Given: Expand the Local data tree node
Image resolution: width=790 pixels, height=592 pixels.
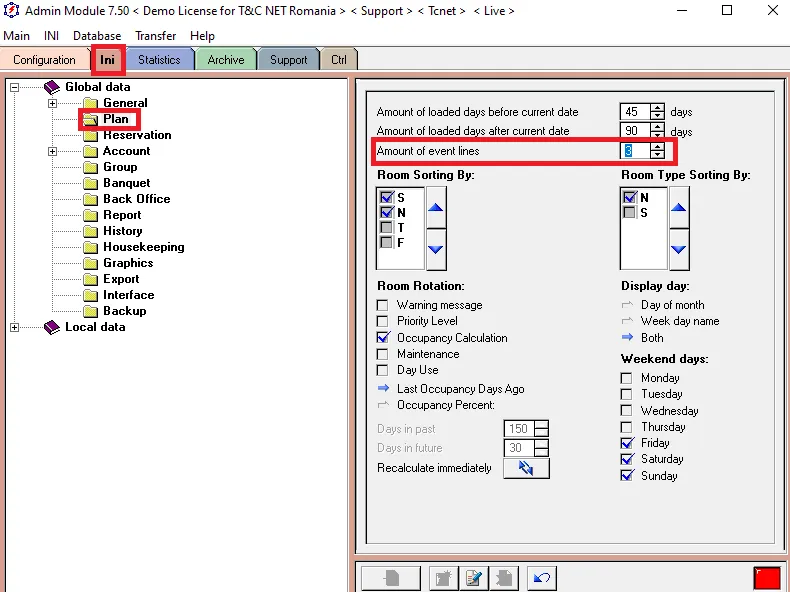Looking at the screenshot, I should (15, 327).
